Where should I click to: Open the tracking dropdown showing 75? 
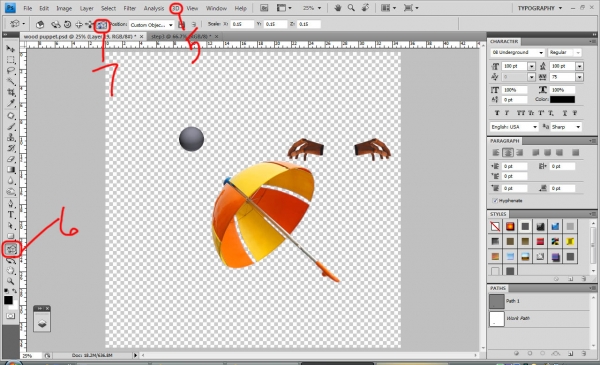[580, 77]
